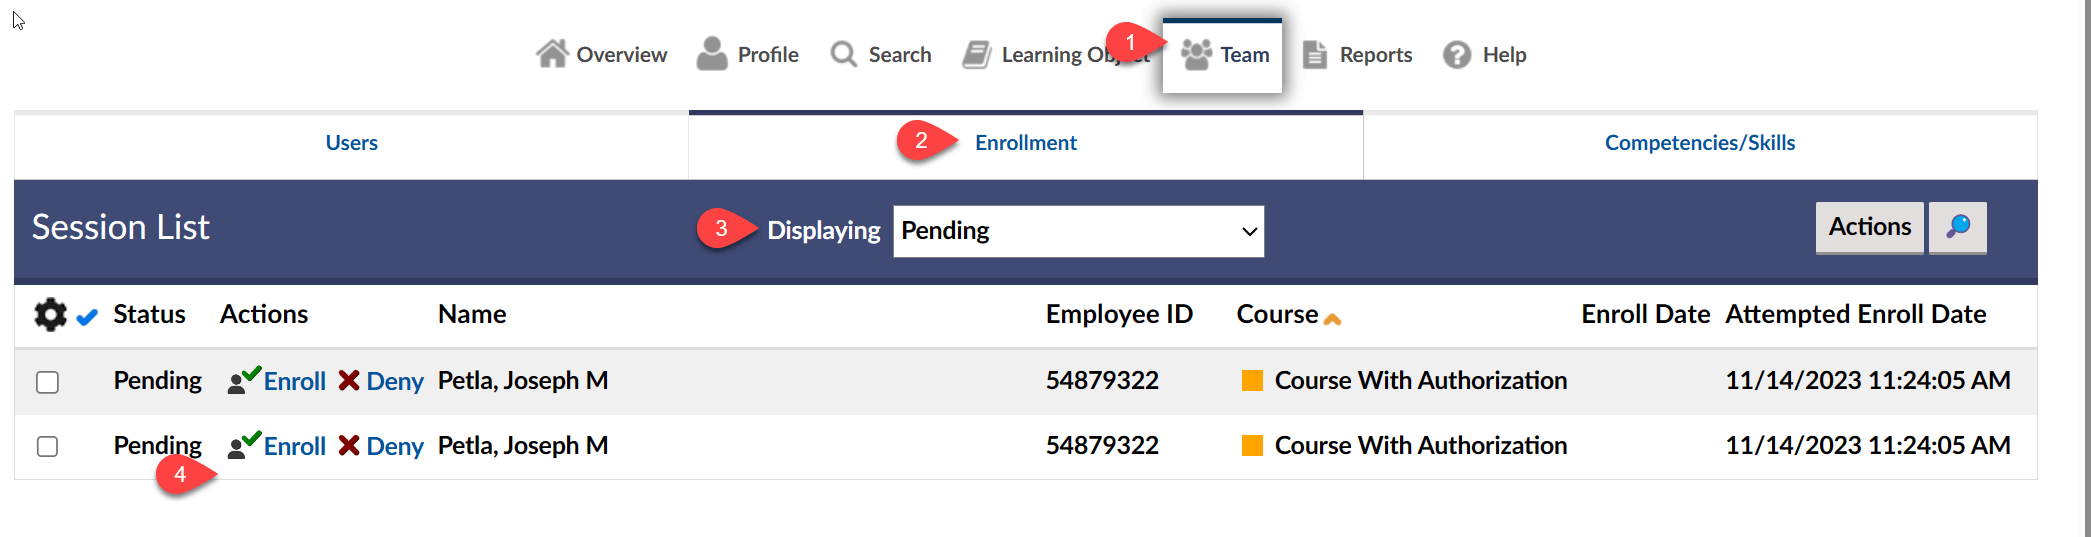Click the magnifier search button beside Actions
Screen dimensions: 2091x537
pos(1957,228)
